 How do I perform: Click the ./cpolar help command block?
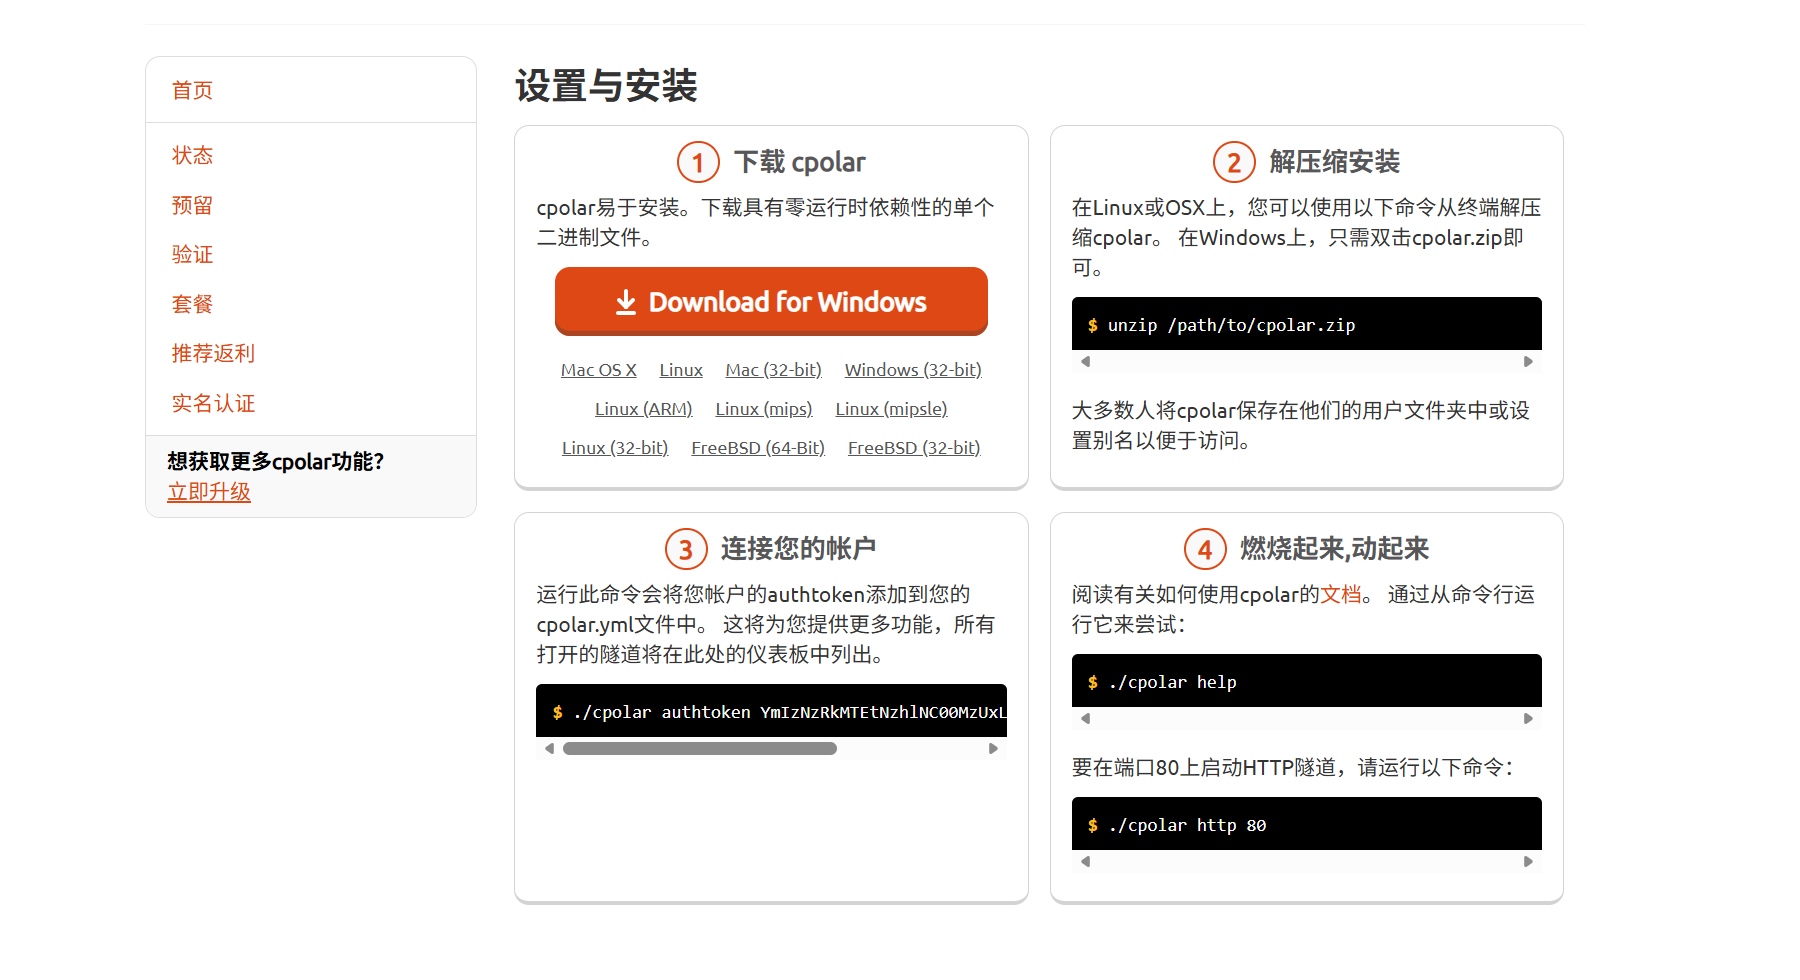[1307, 681]
